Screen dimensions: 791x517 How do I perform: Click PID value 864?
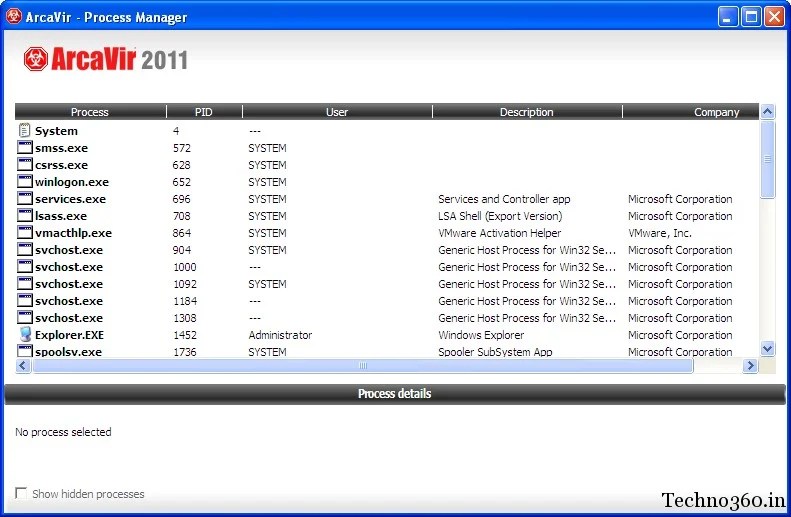pyautogui.click(x=182, y=233)
